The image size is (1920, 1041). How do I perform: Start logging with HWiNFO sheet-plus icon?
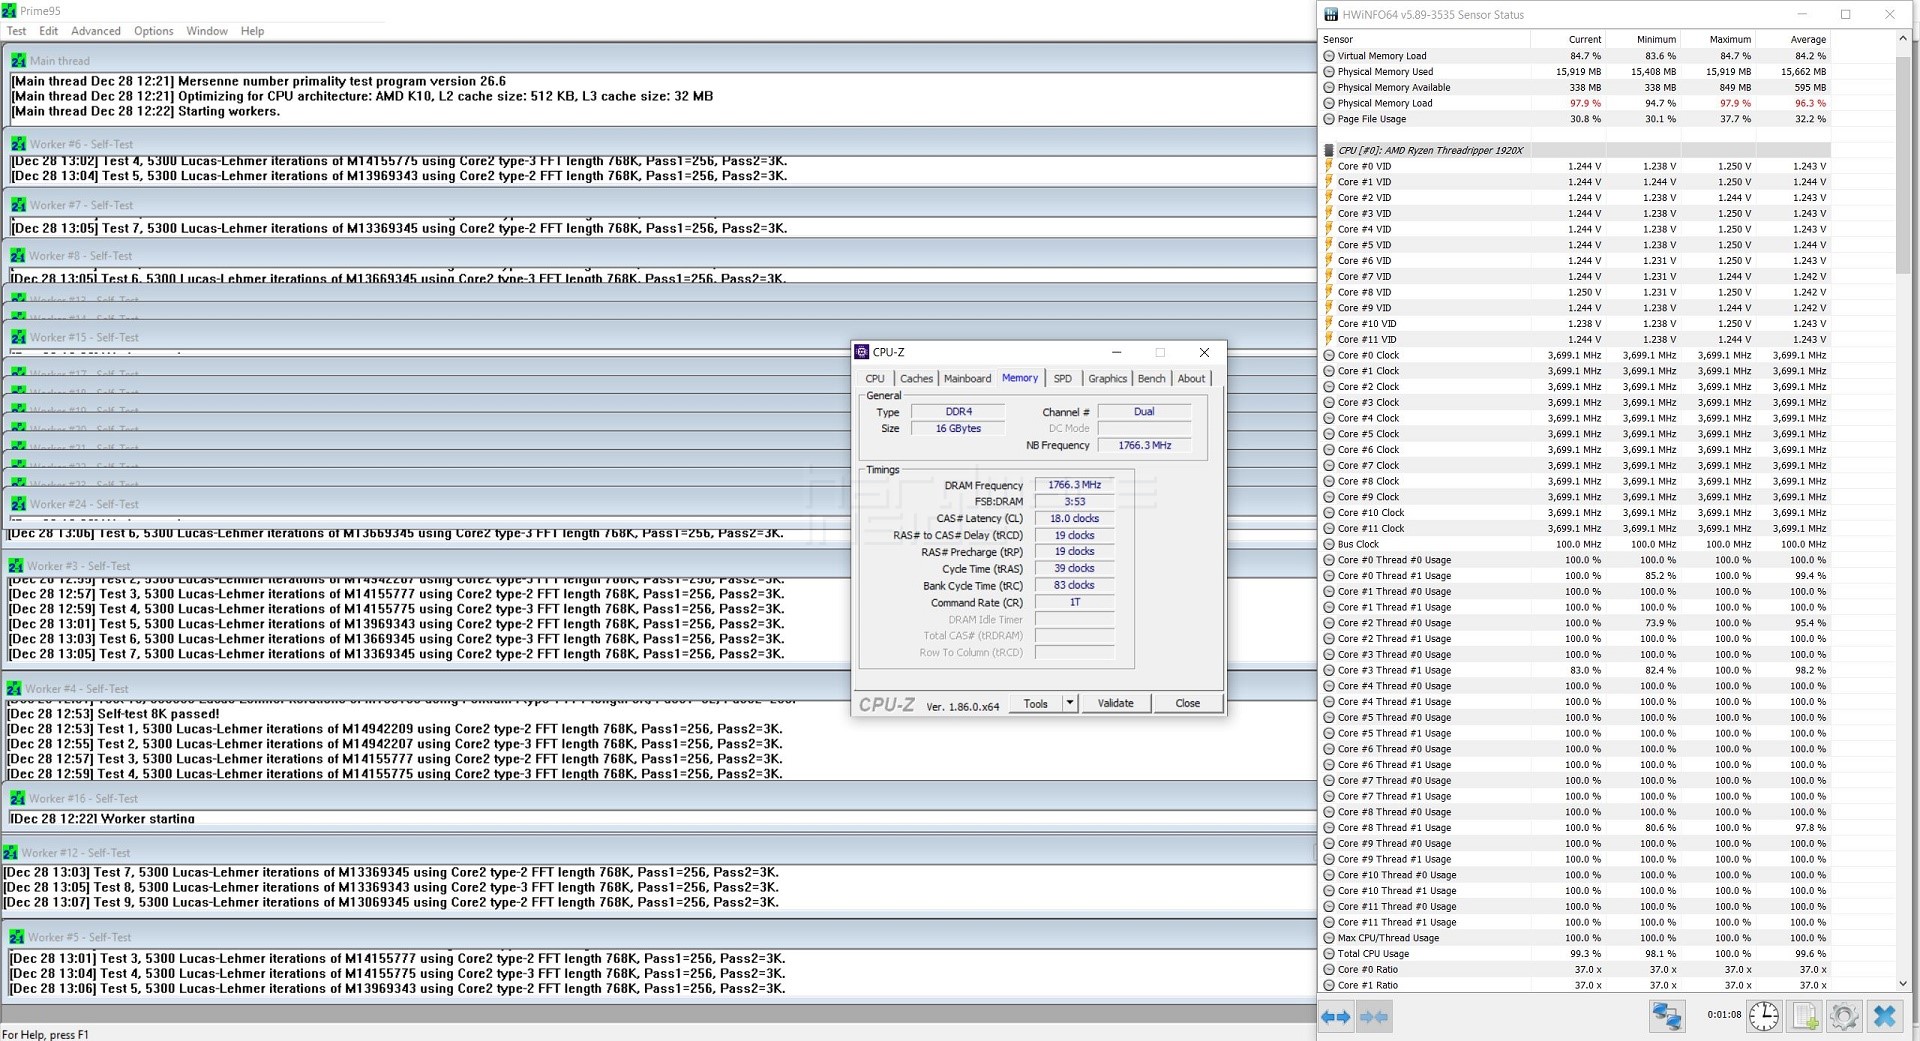[1805, 1017]
